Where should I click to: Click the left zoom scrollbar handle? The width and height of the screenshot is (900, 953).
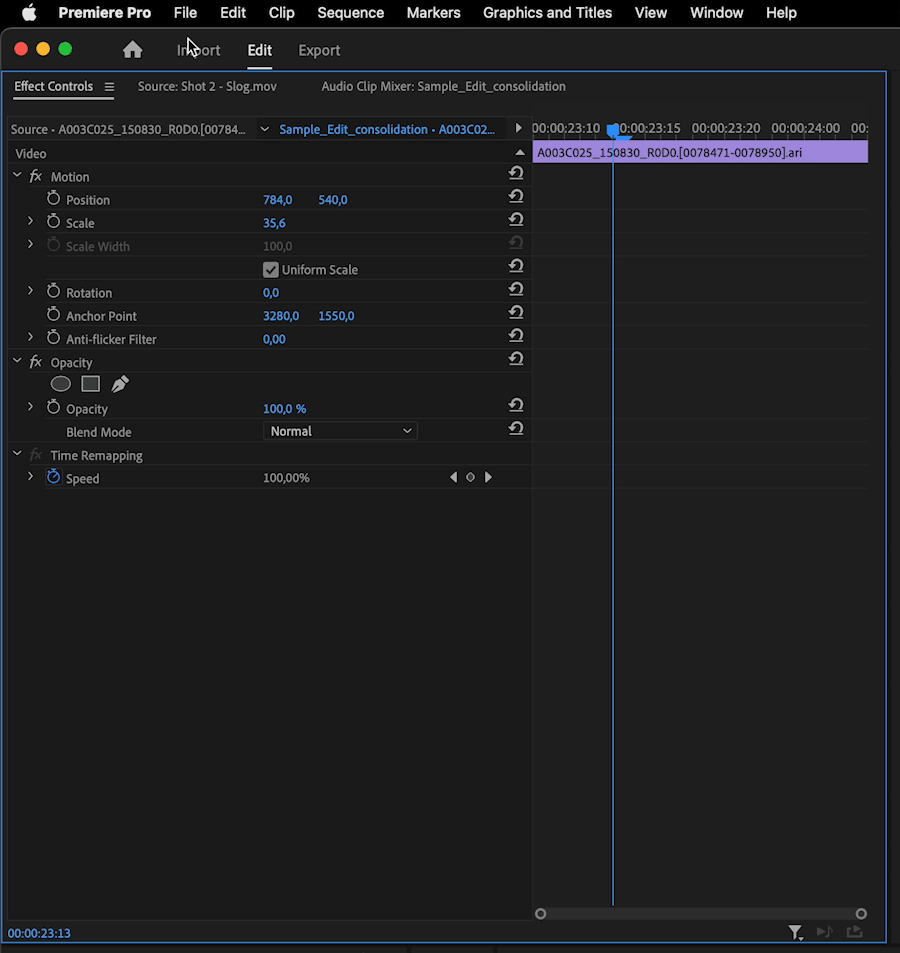coord(540,913)
